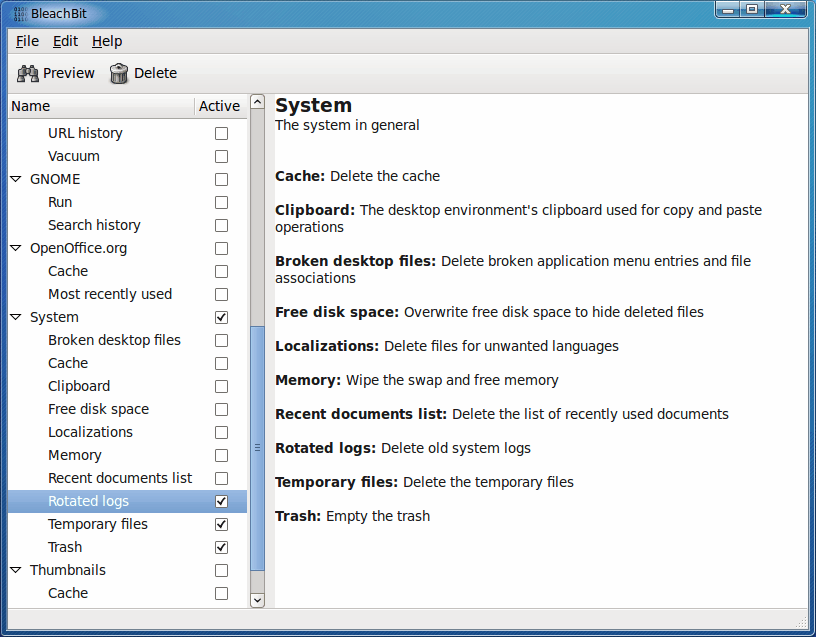This screenshot has height=637, width=816.
Task: Select the GNOME group row
Action: tap(128, 179)
